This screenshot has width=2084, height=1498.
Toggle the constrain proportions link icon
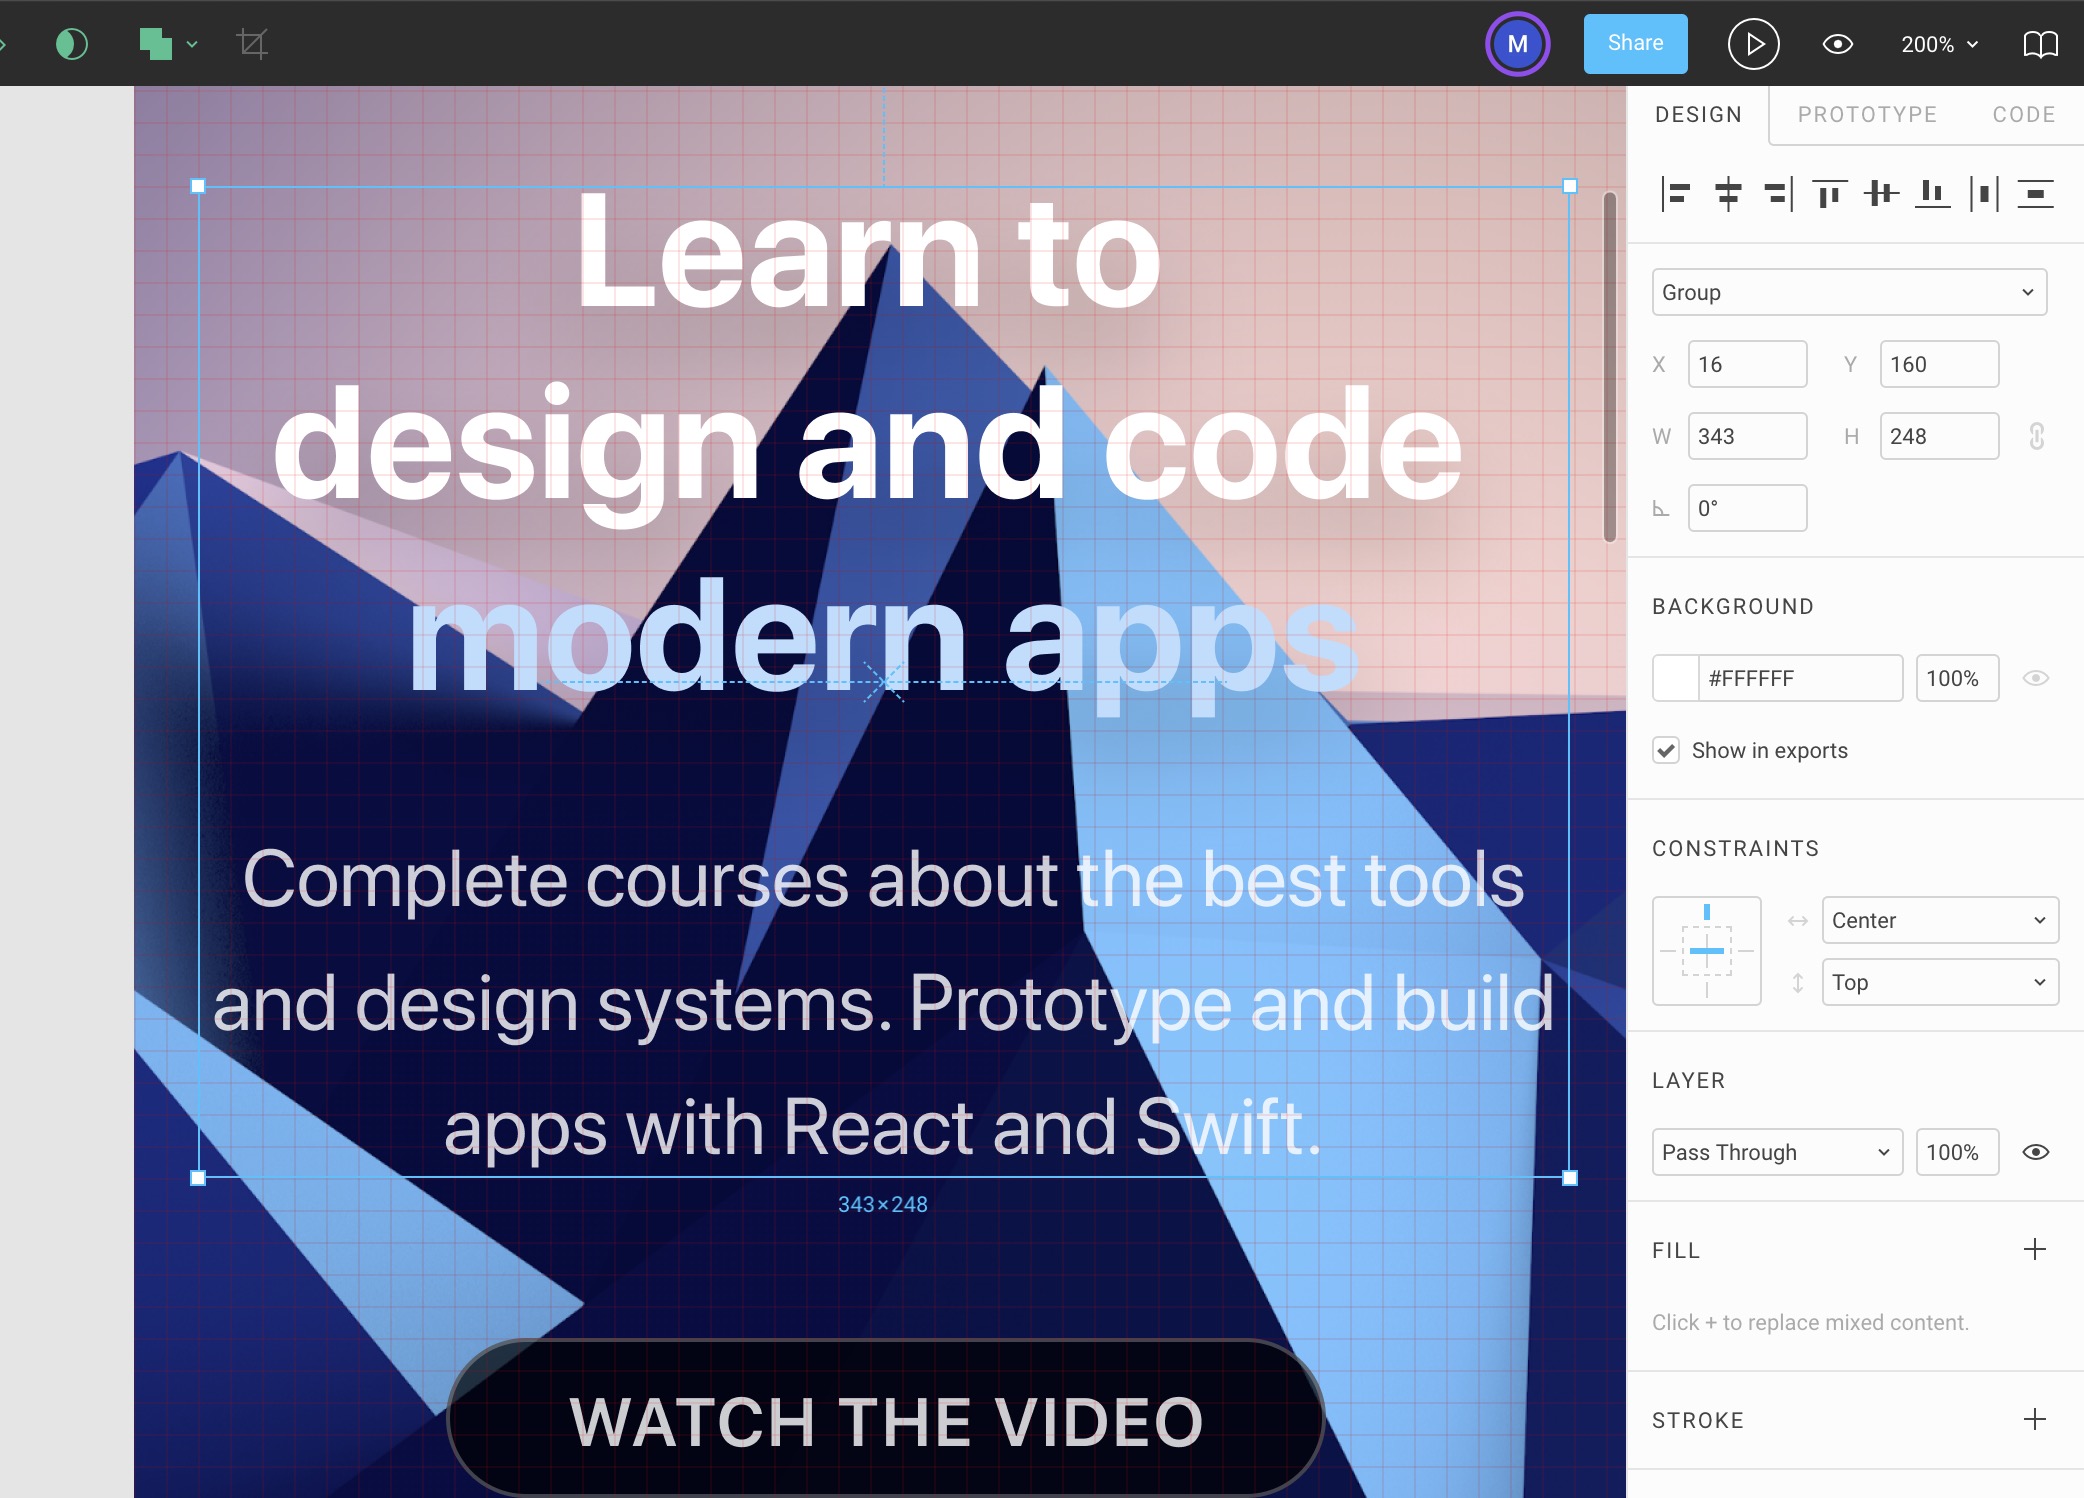2036,436
